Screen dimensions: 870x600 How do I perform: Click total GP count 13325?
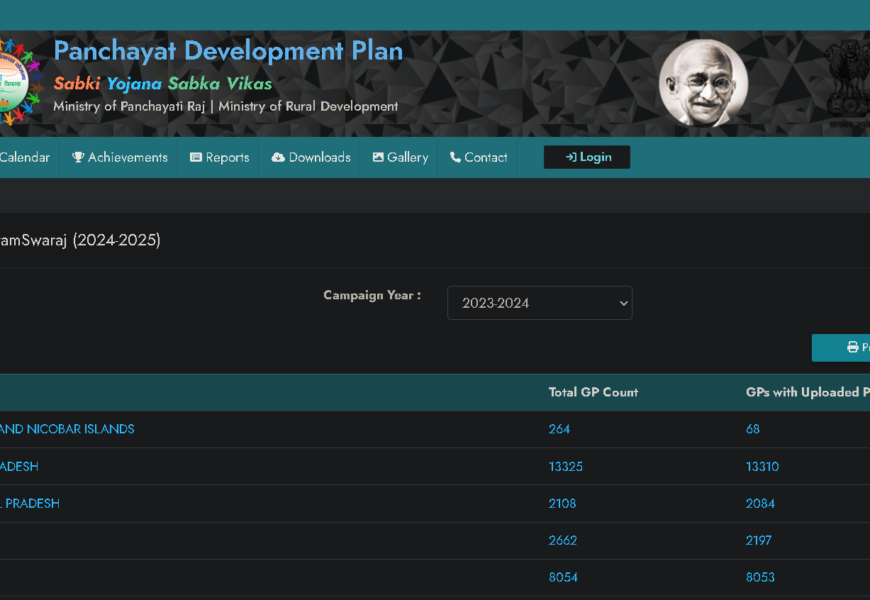pos(565,466)
